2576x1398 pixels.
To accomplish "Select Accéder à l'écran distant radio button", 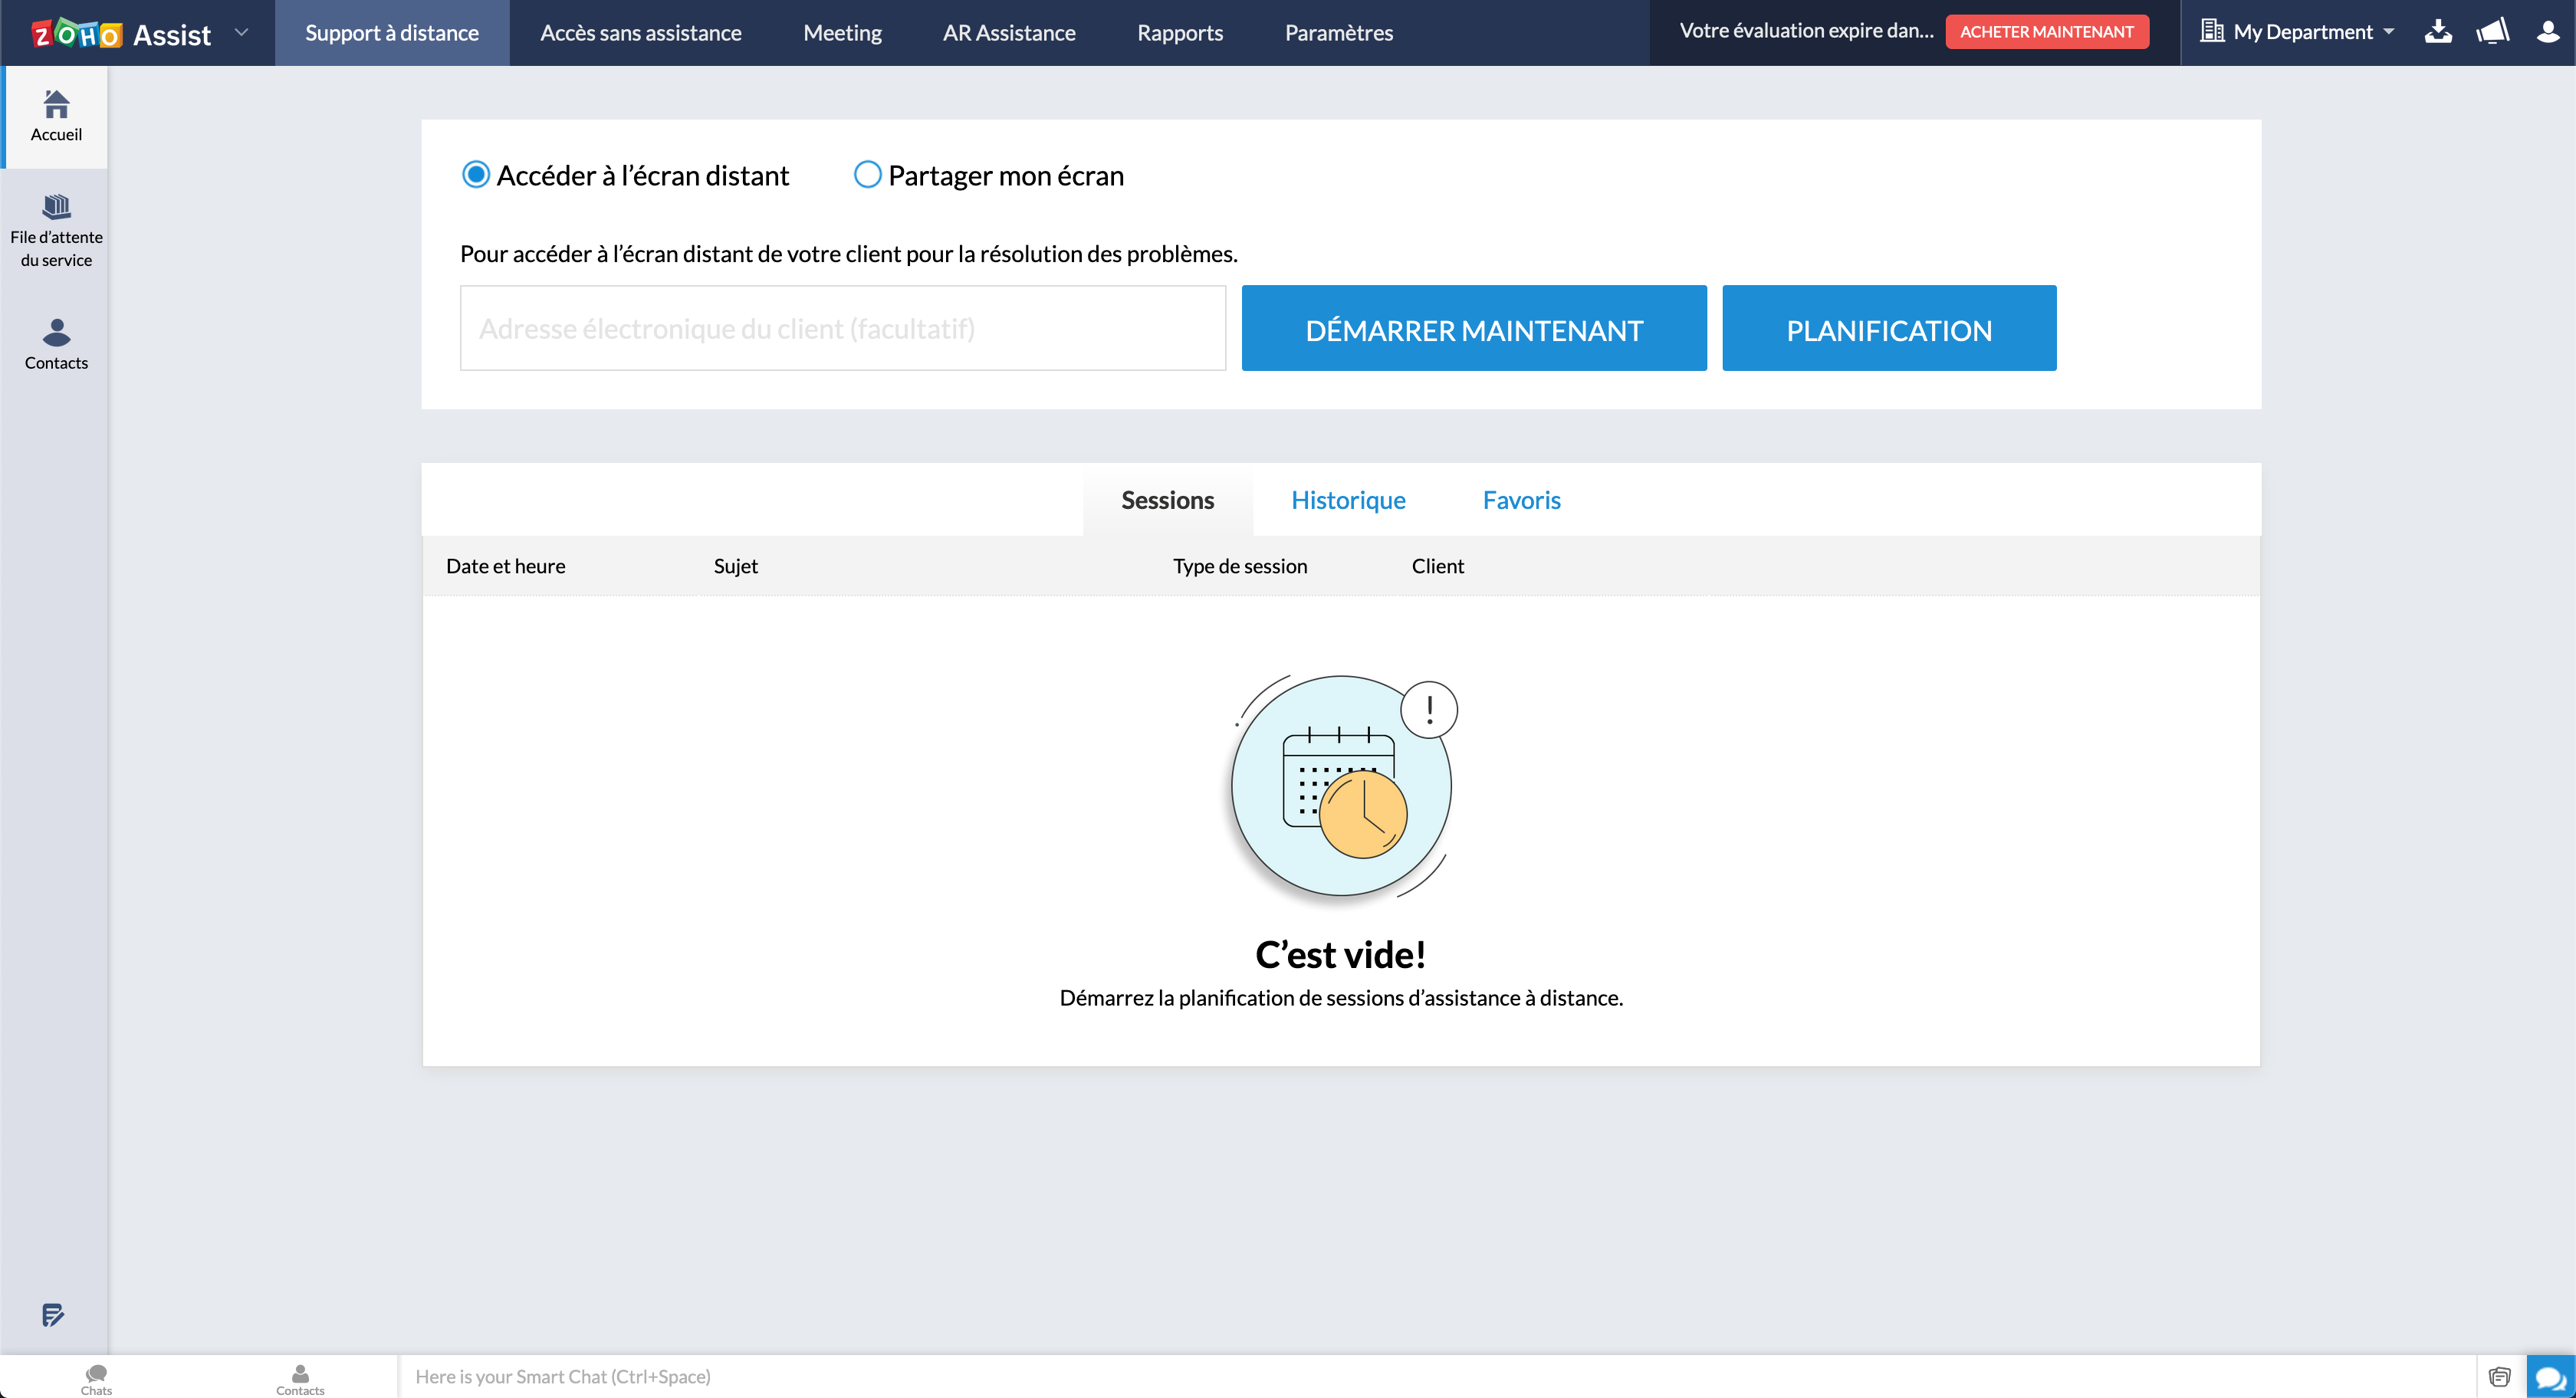I will click(476, 175).
